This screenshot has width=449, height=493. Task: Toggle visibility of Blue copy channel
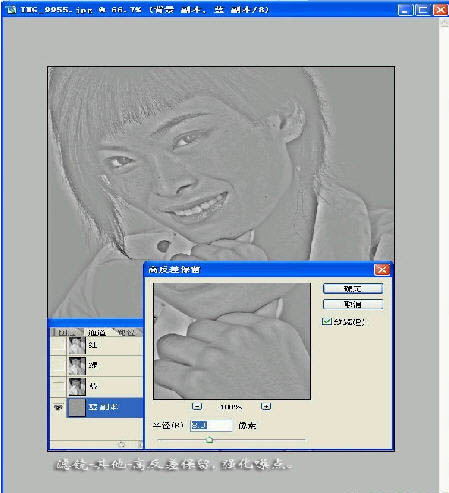tap(58, 407)
